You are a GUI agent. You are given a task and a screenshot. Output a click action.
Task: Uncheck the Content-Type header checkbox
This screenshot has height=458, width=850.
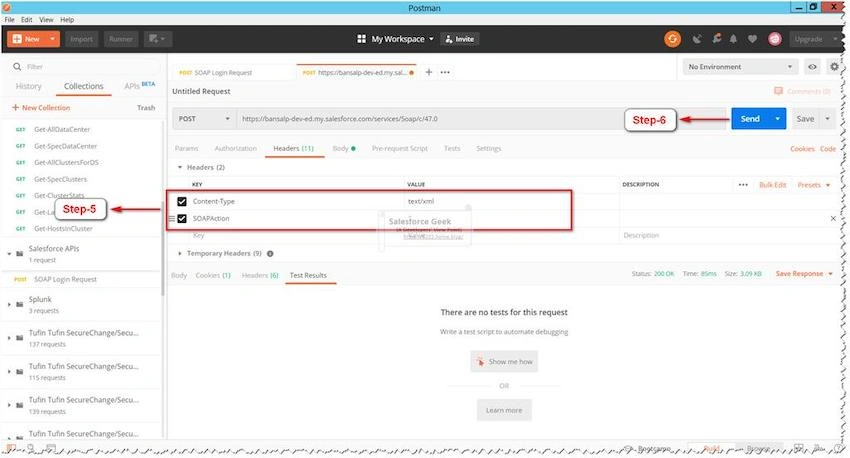(x=182, y=202)
